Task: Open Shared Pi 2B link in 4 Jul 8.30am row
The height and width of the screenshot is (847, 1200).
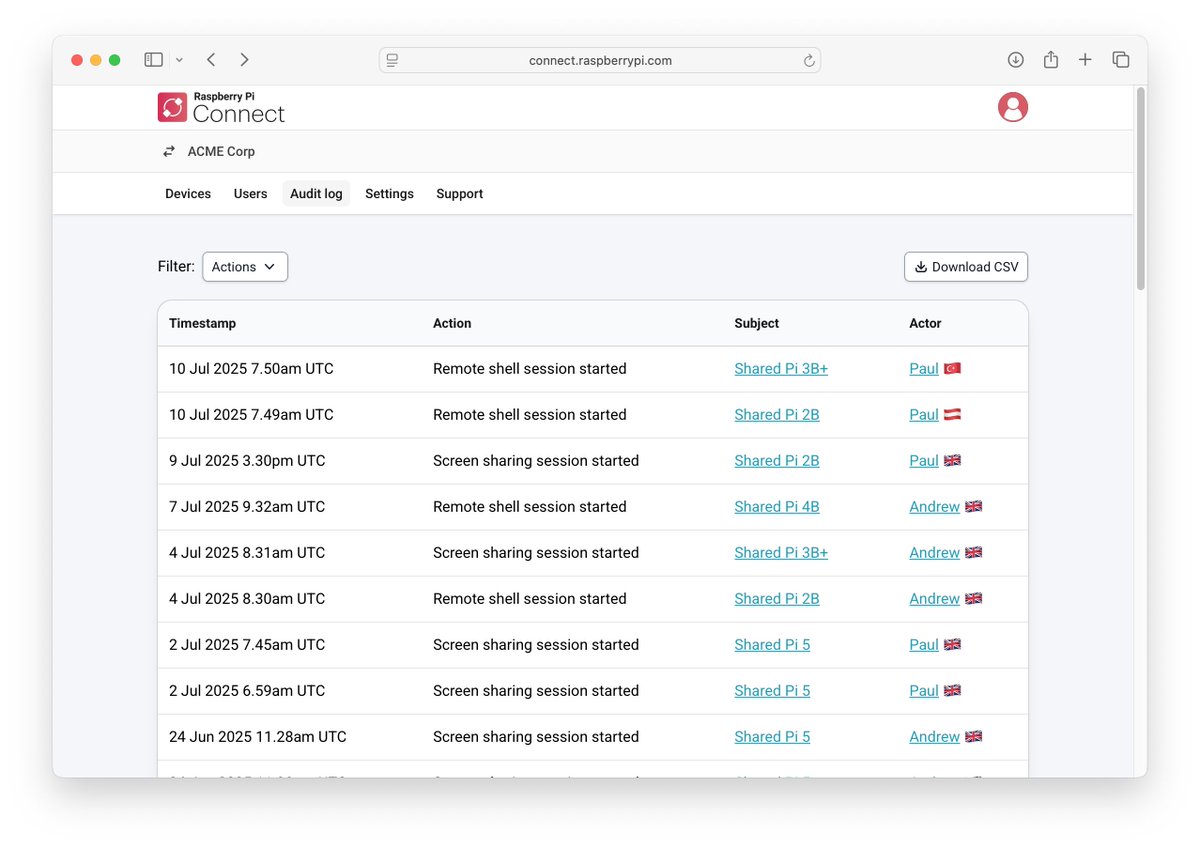Action: click(x=777, y=599)
